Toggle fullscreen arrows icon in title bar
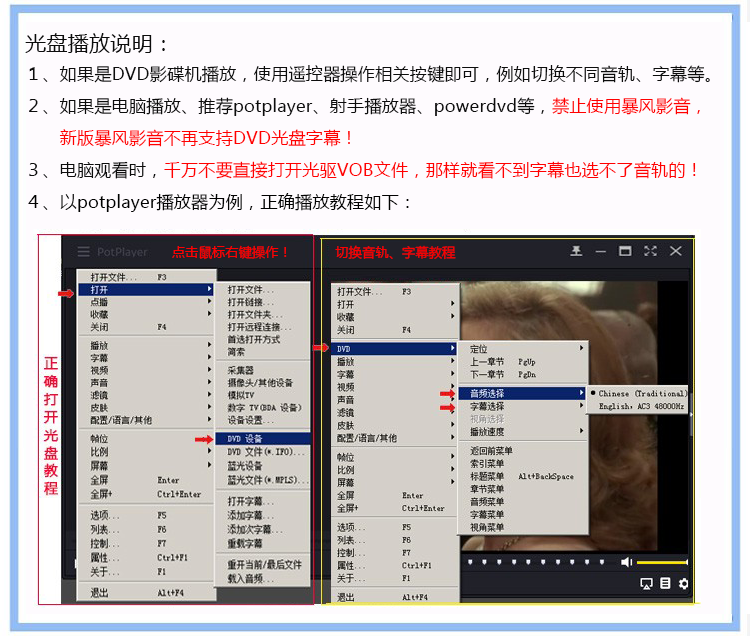 (x=650, y=251)
